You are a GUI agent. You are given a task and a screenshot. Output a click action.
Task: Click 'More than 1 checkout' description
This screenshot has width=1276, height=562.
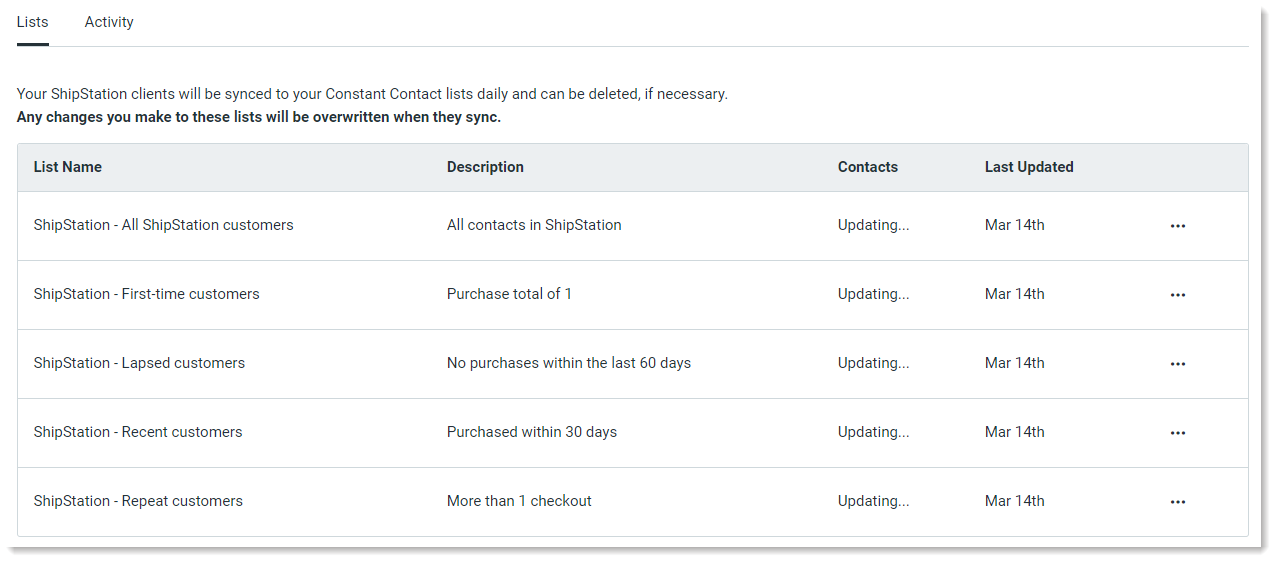click(519, 501)
